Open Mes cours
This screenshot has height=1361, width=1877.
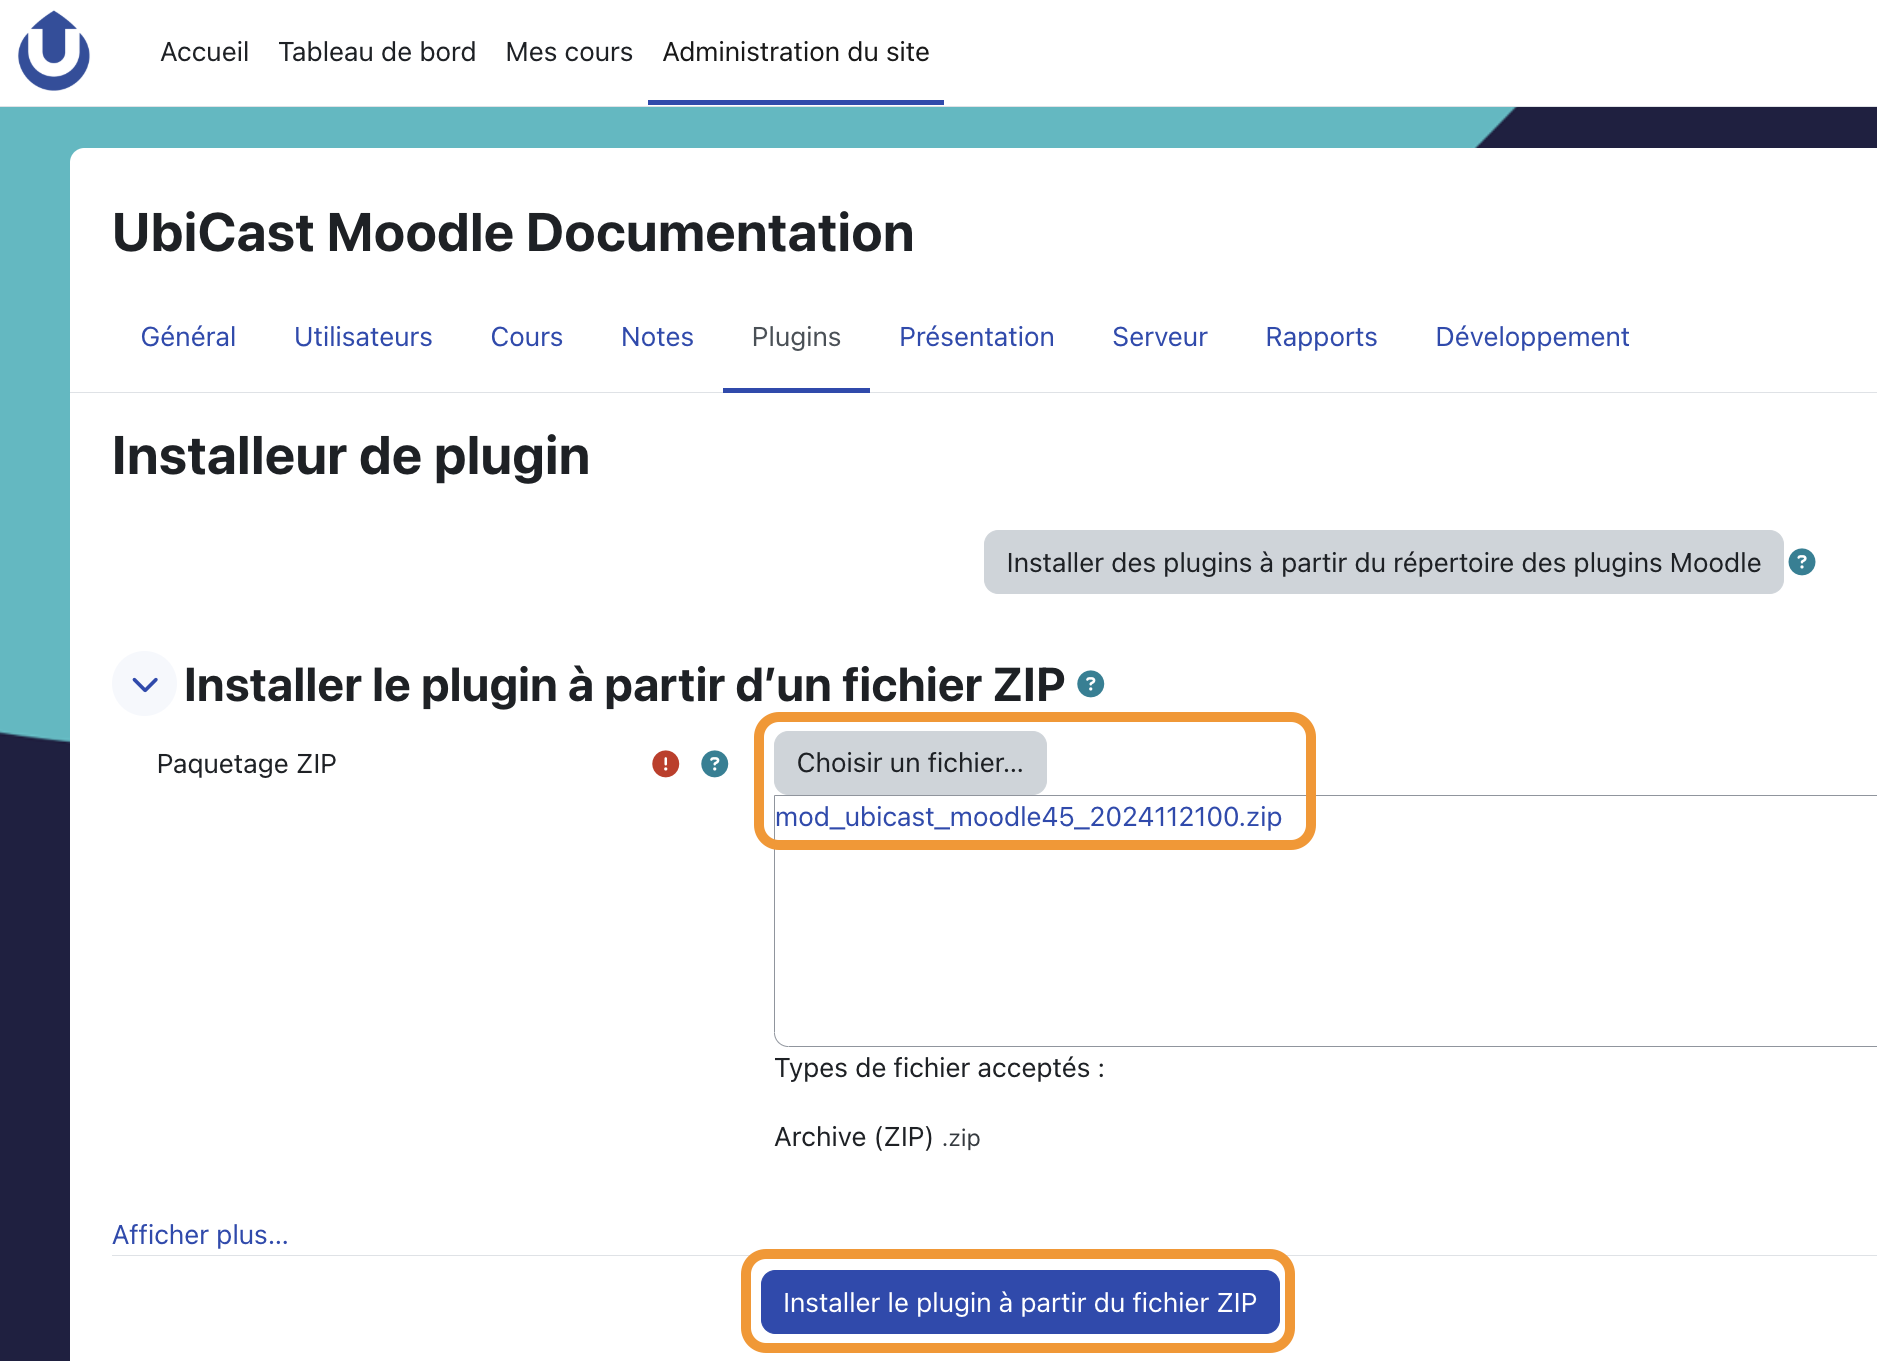pos(569,52)
